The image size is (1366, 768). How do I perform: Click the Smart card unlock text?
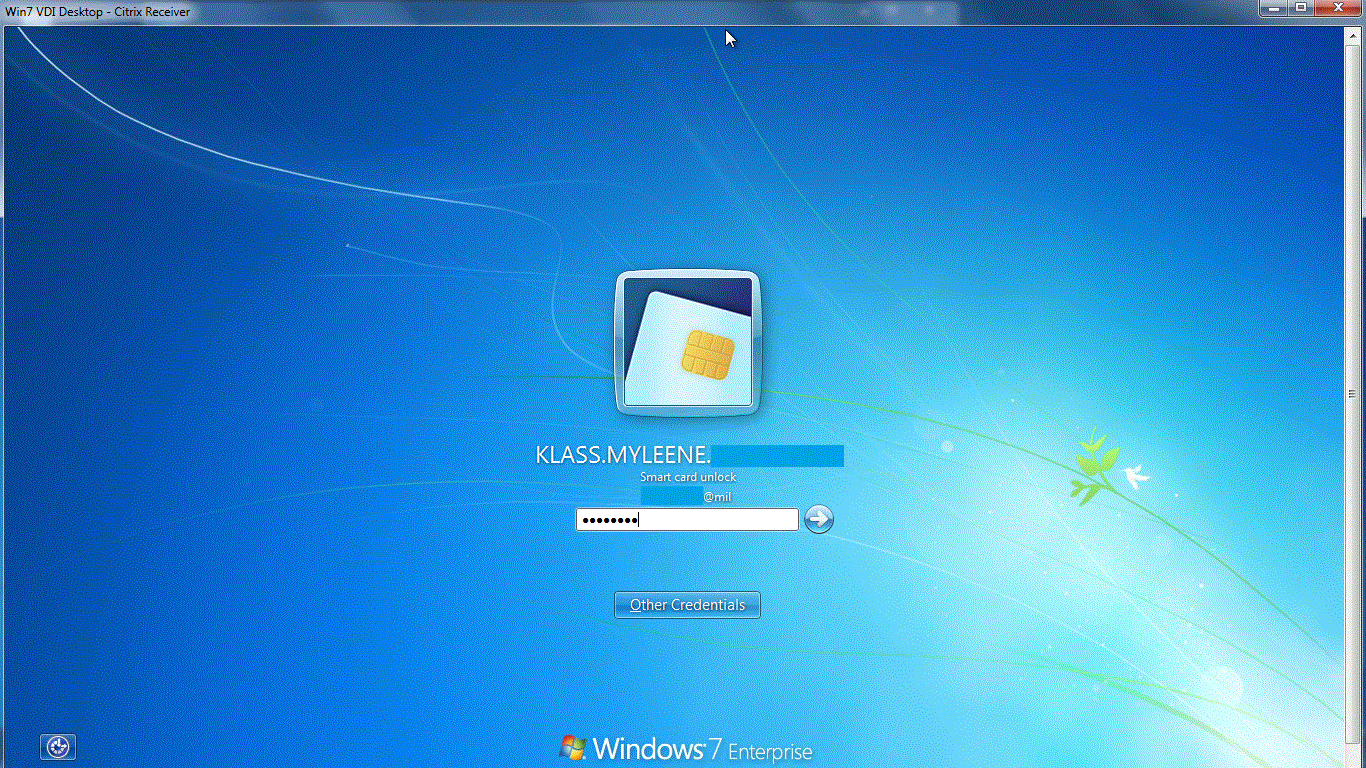tap(688, 477)
